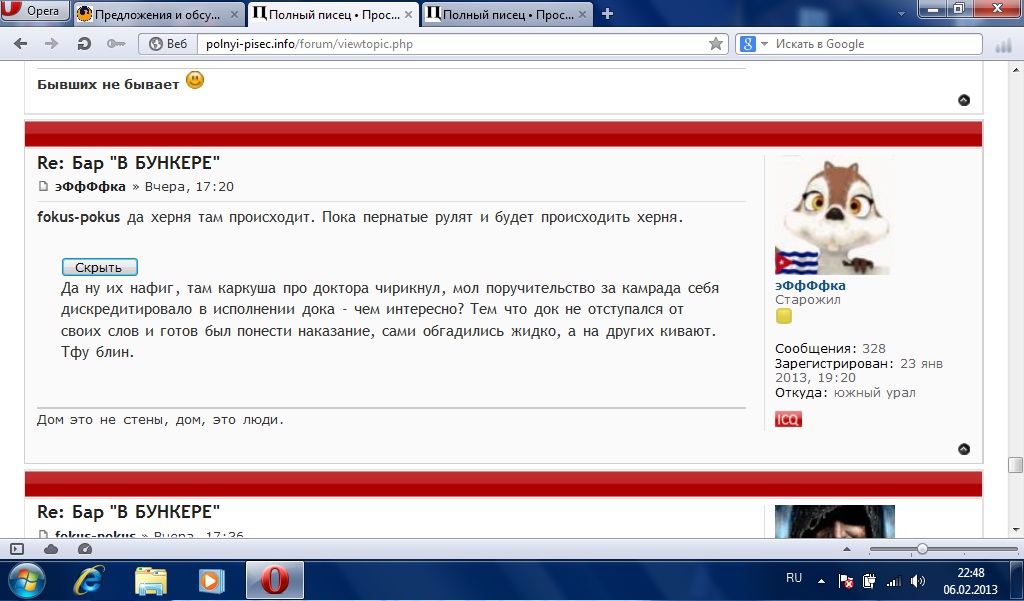Viewport: 1024px width, 601px height.
Task: Open эФФФфка squirrel avatar image
Action: tap(833, 216)
